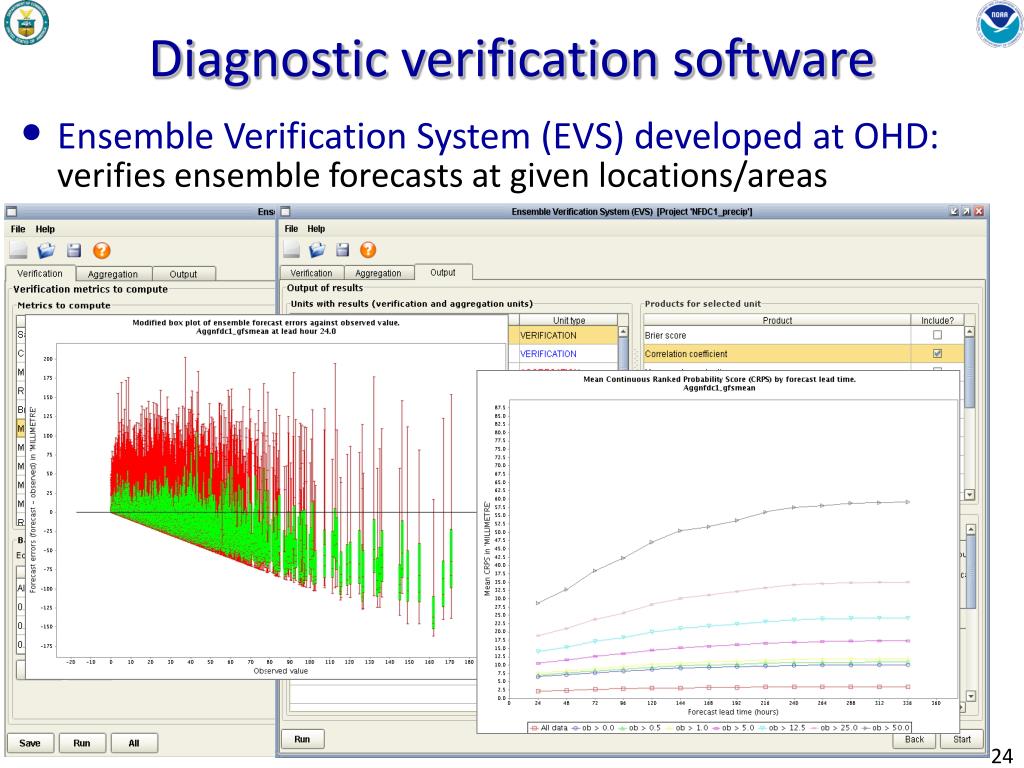Click Run button in the NFDC1_precip window
The height and width of the screenshot is (768, 1024).
[302, 739]
